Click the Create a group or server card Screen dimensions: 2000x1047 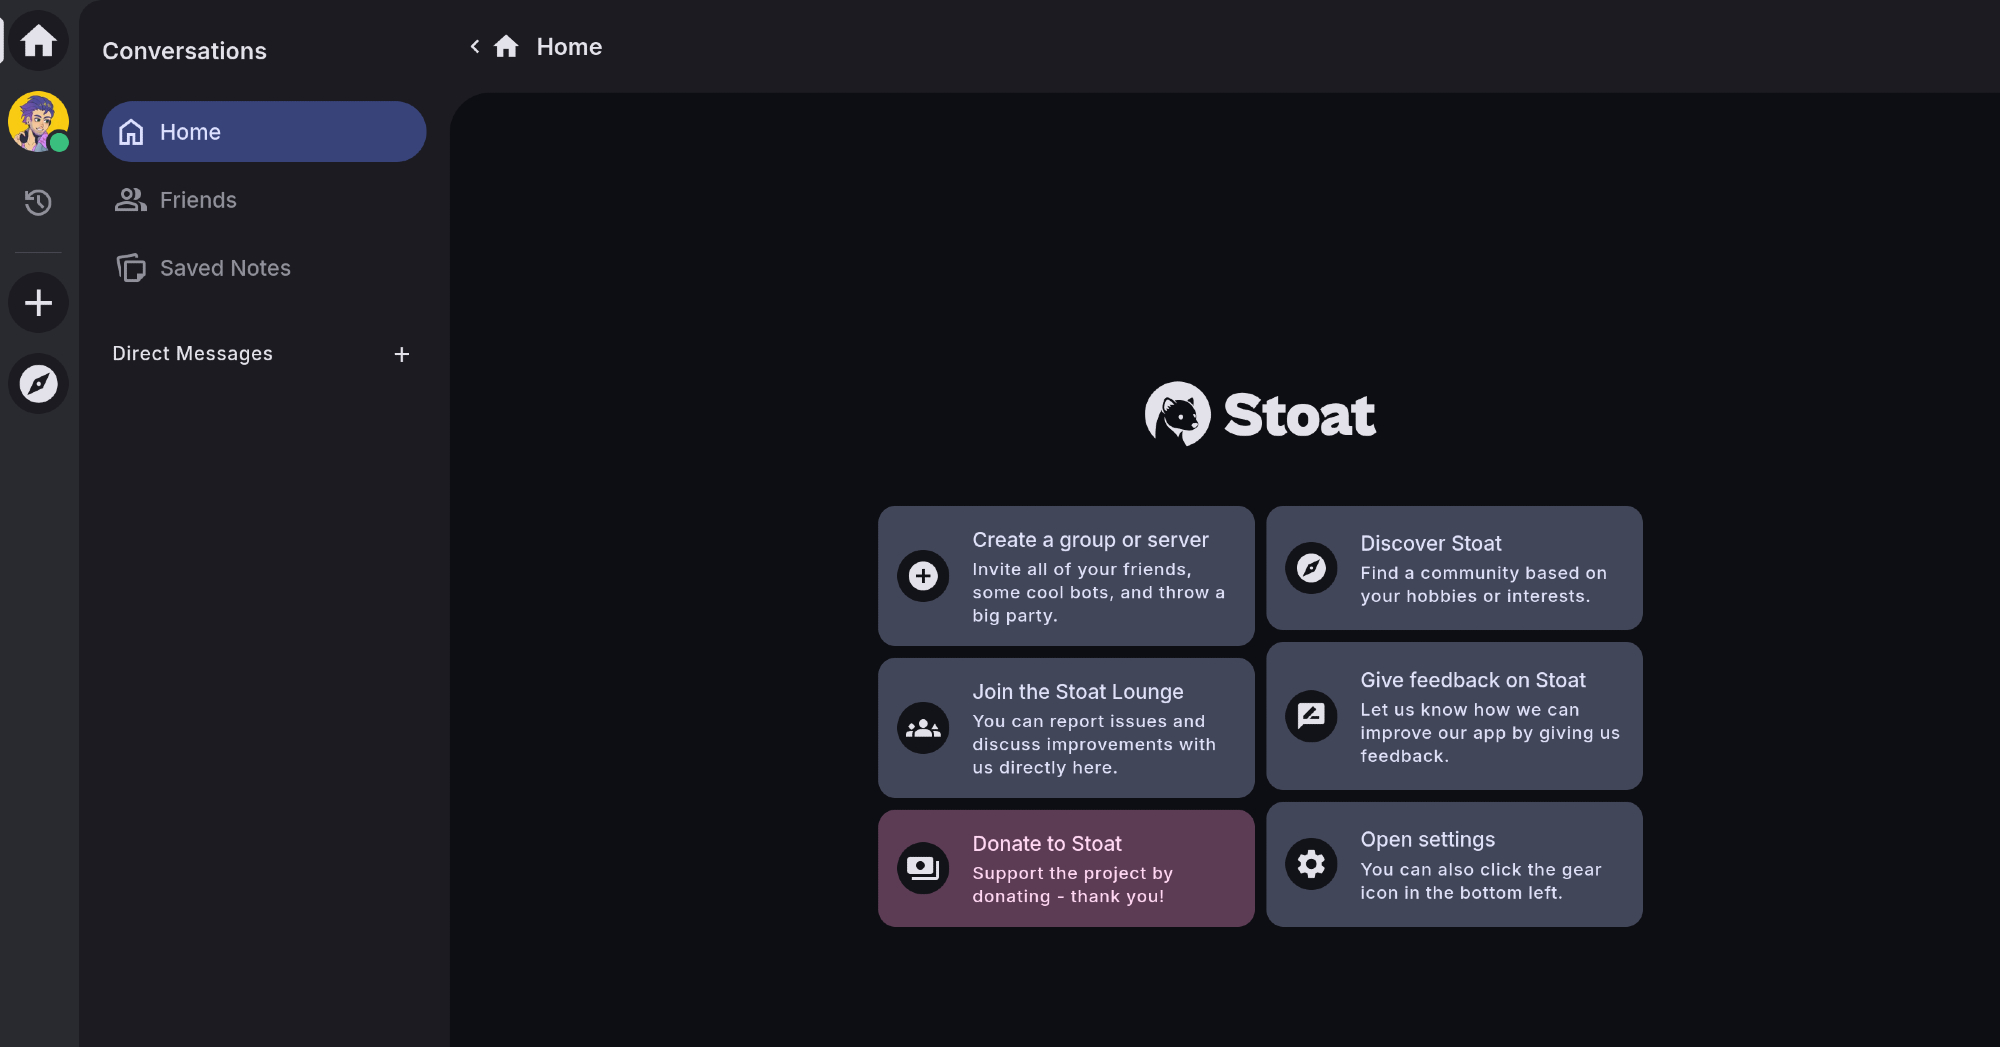(x=1066, y=576)
